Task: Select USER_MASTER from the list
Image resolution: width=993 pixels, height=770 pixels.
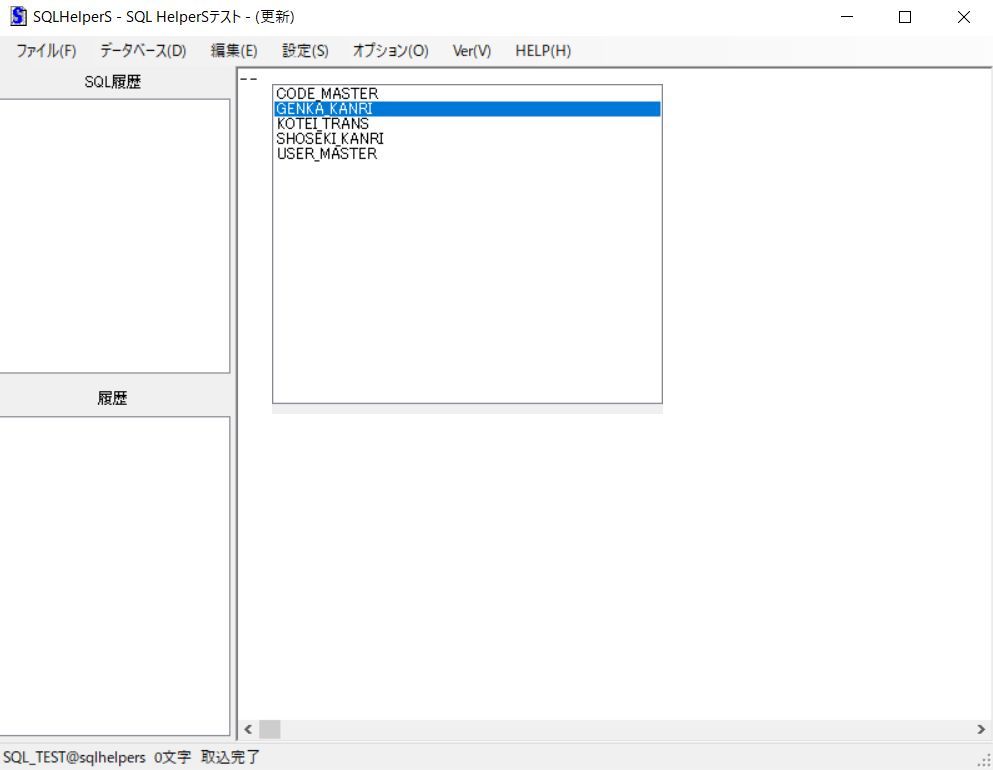Action: point(467,154)
